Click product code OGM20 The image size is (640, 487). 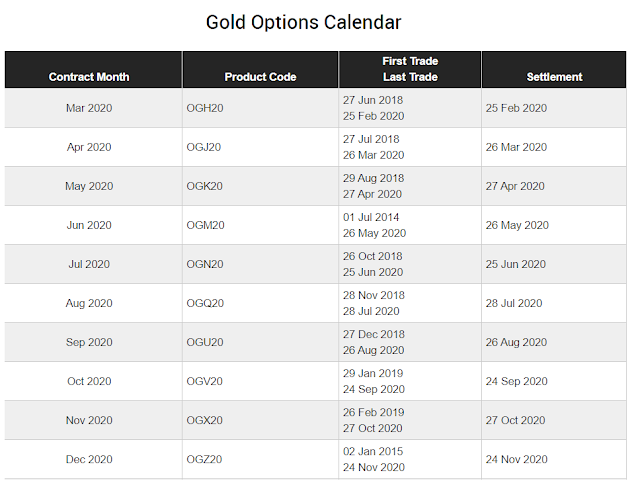click(205, 225)
